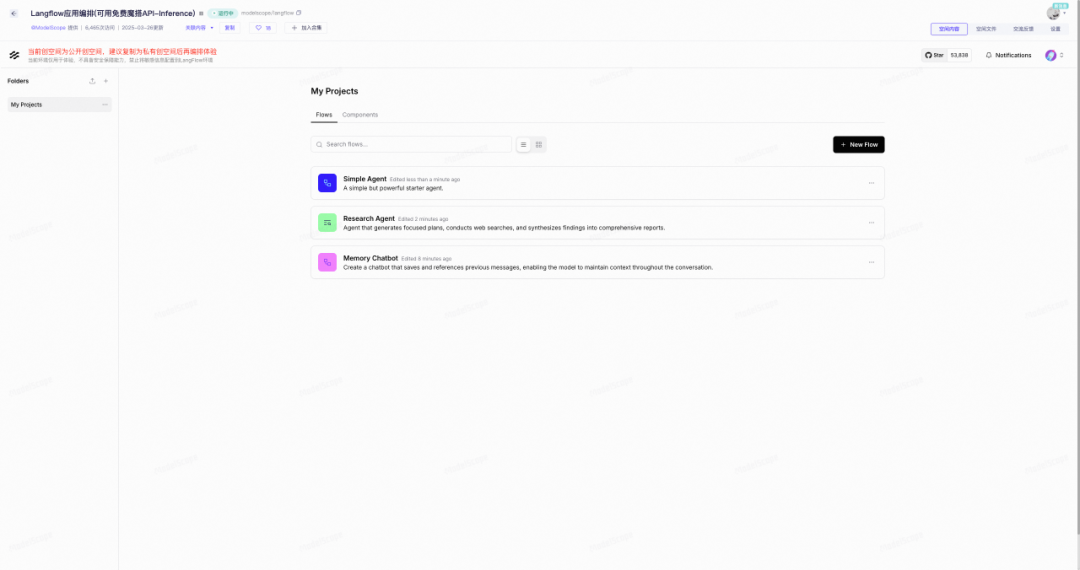Upload a folder using the upload icon
This screenshot has height=570, width=1080.
(92, 81)
